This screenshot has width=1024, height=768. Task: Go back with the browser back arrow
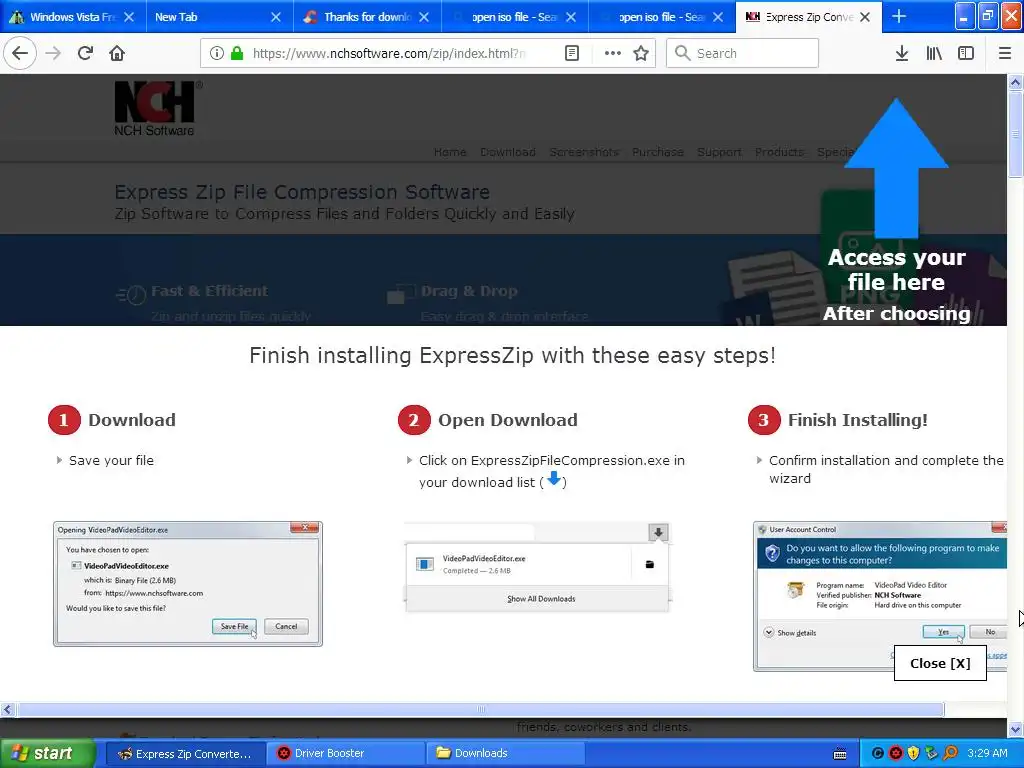tap(20, 53)
